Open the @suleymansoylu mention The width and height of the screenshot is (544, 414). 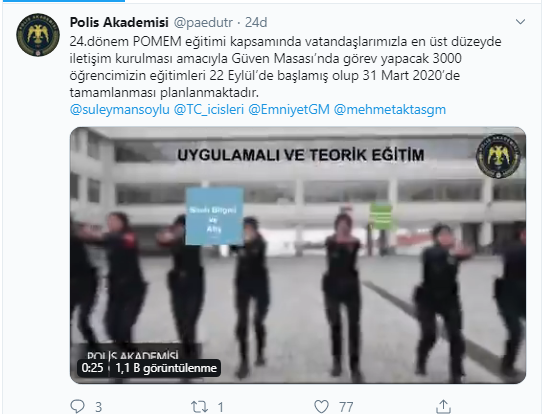(119, 110)
